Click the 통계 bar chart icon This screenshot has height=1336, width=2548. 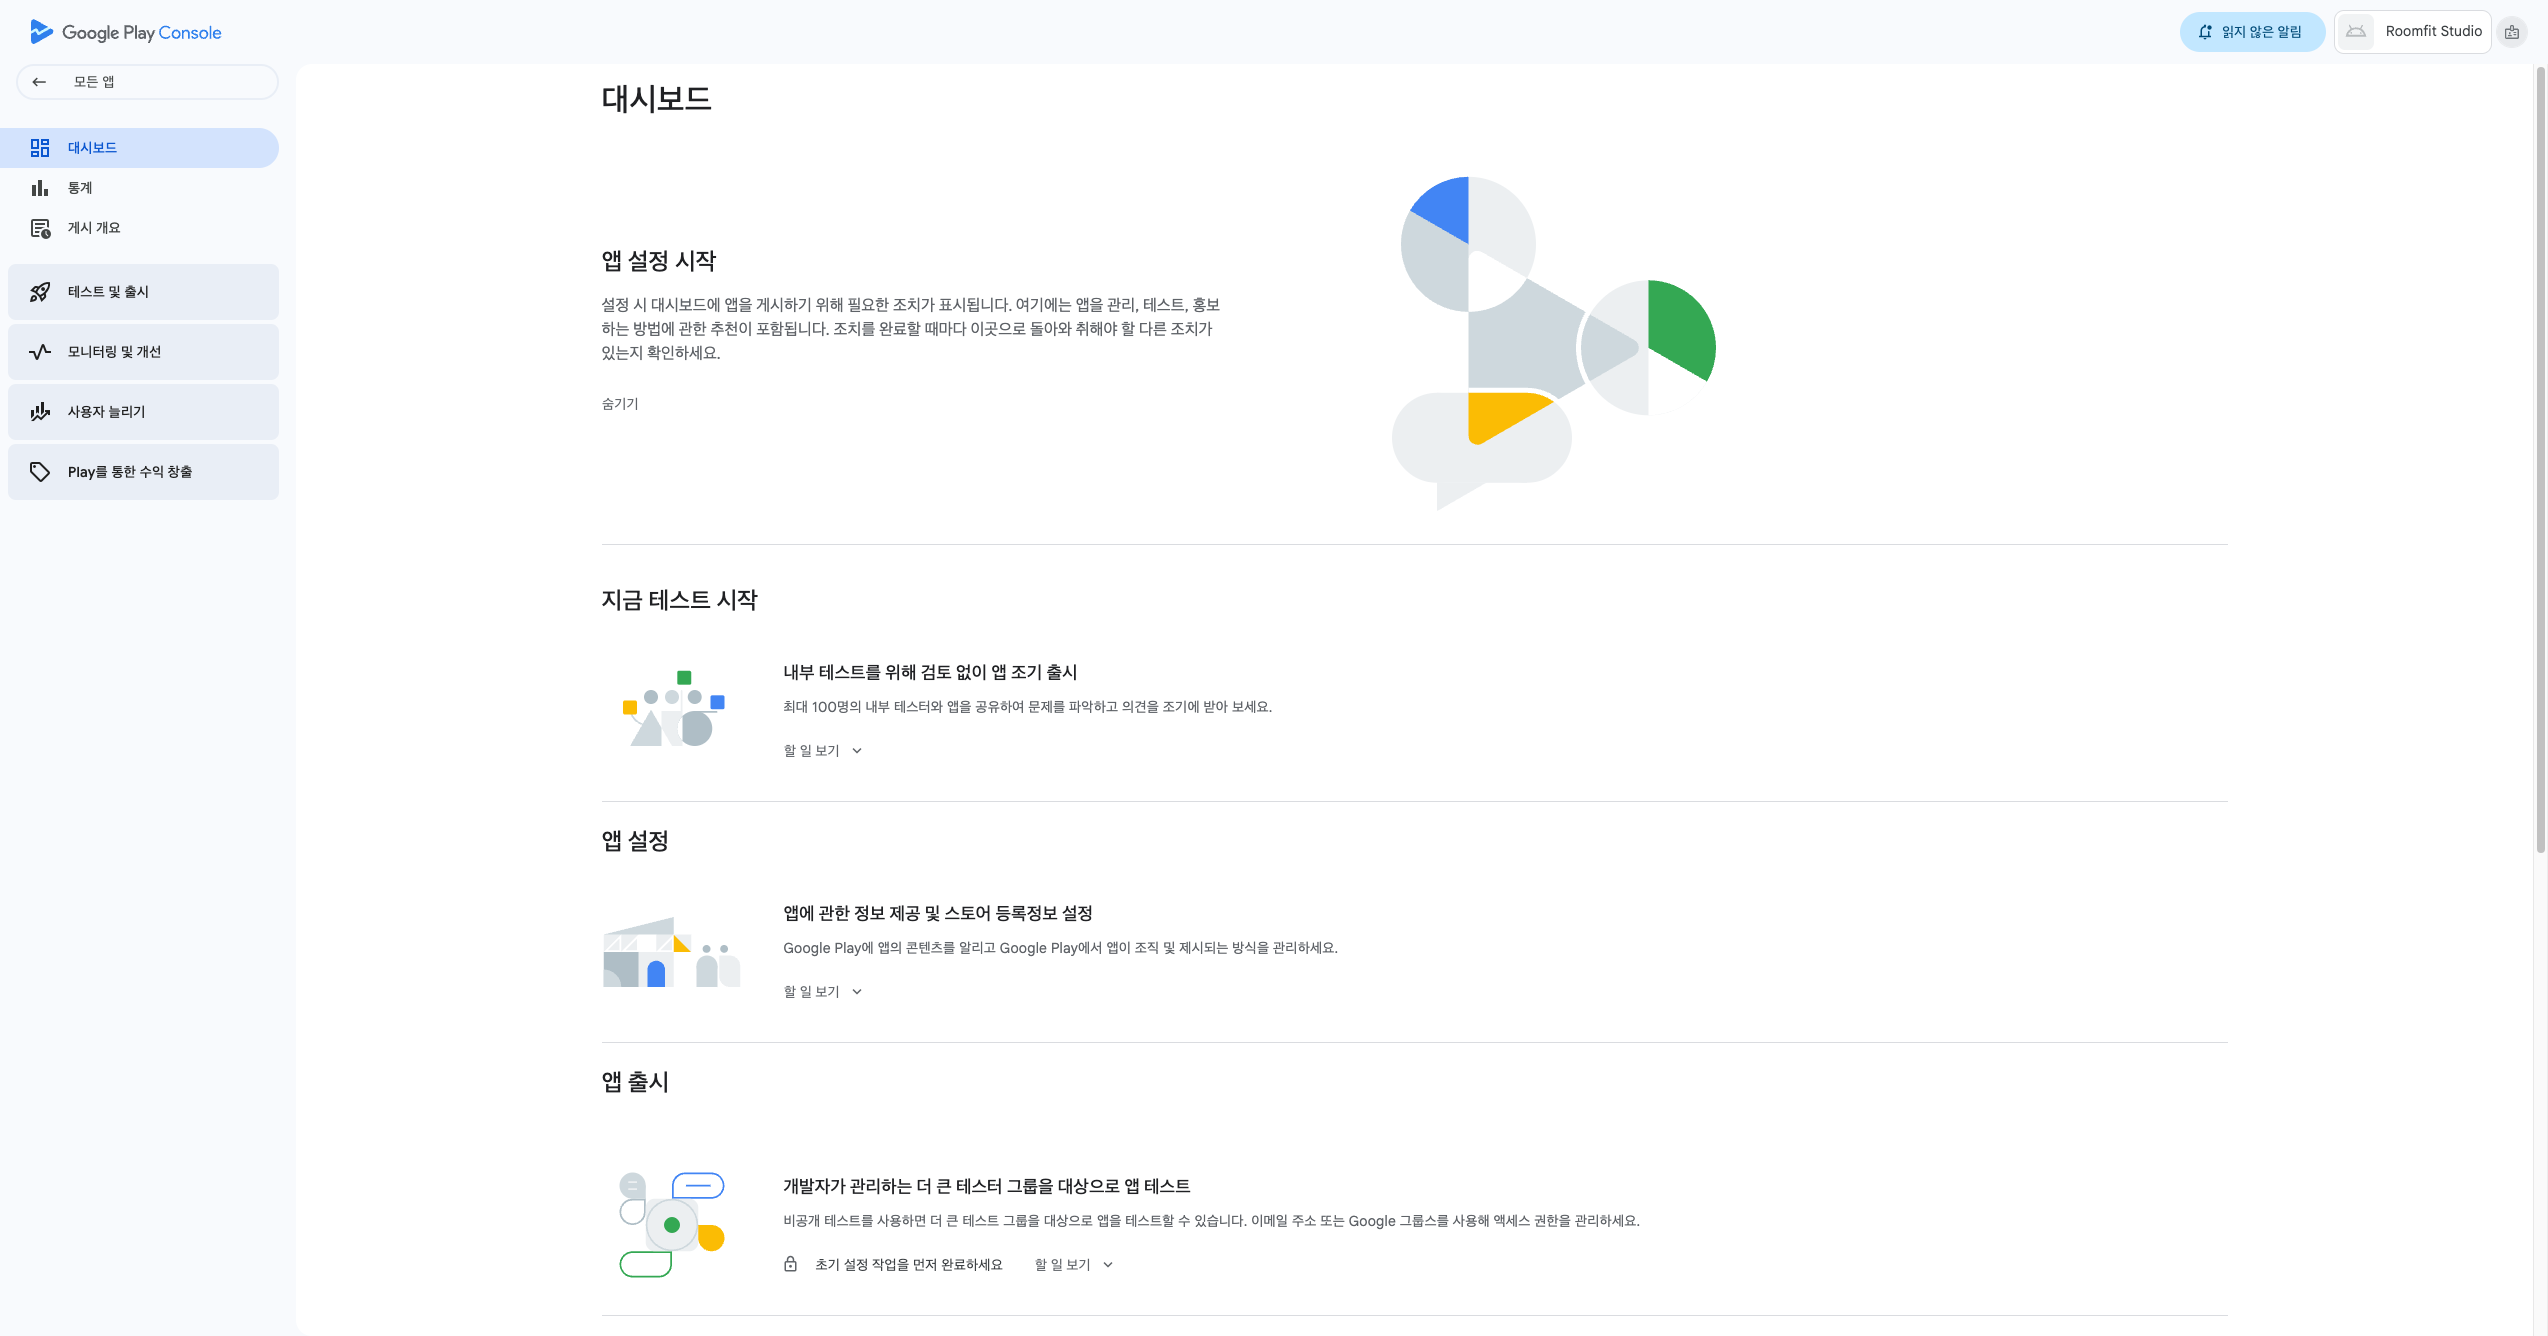pyautogui.click(x=40, y=188)
